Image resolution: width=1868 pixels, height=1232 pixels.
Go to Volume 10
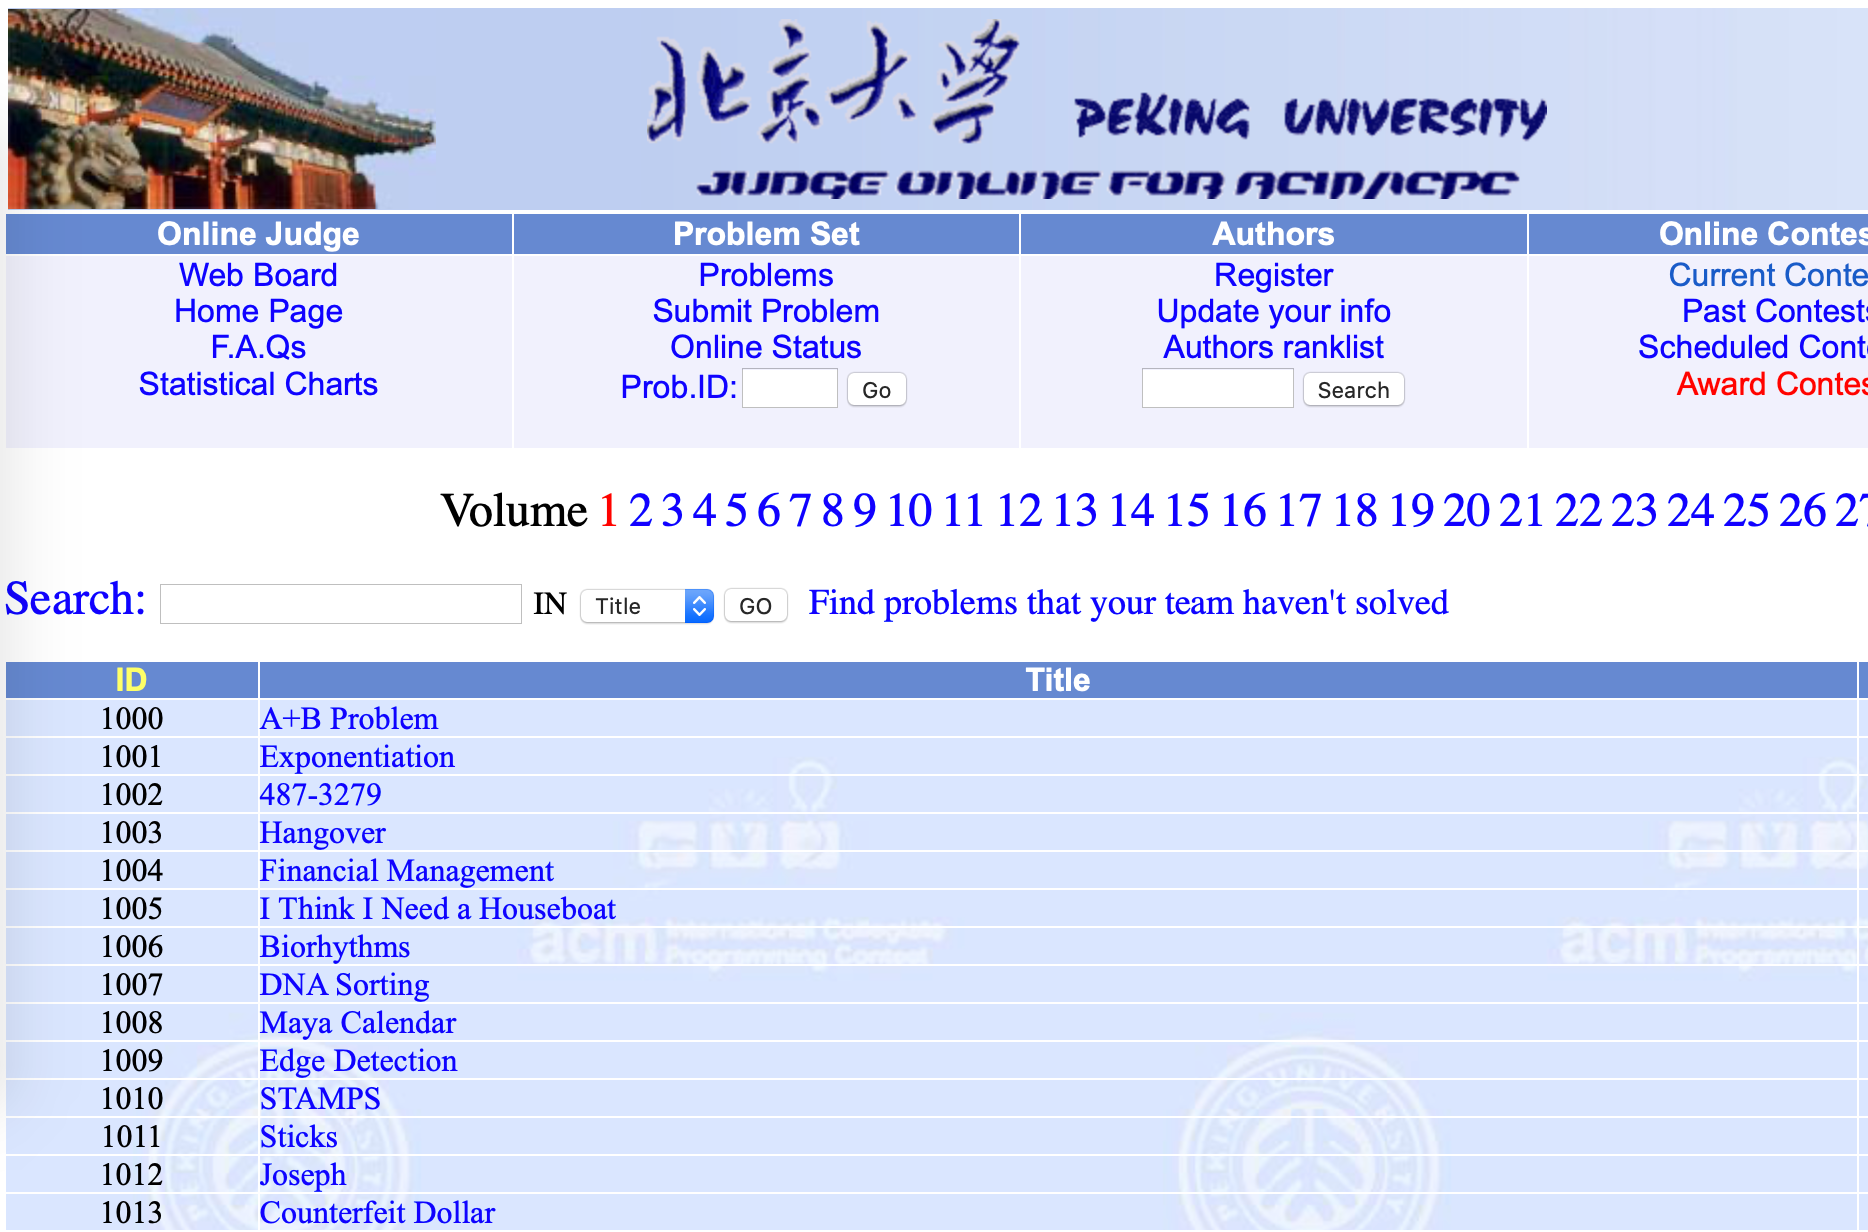tap(909, 511)
